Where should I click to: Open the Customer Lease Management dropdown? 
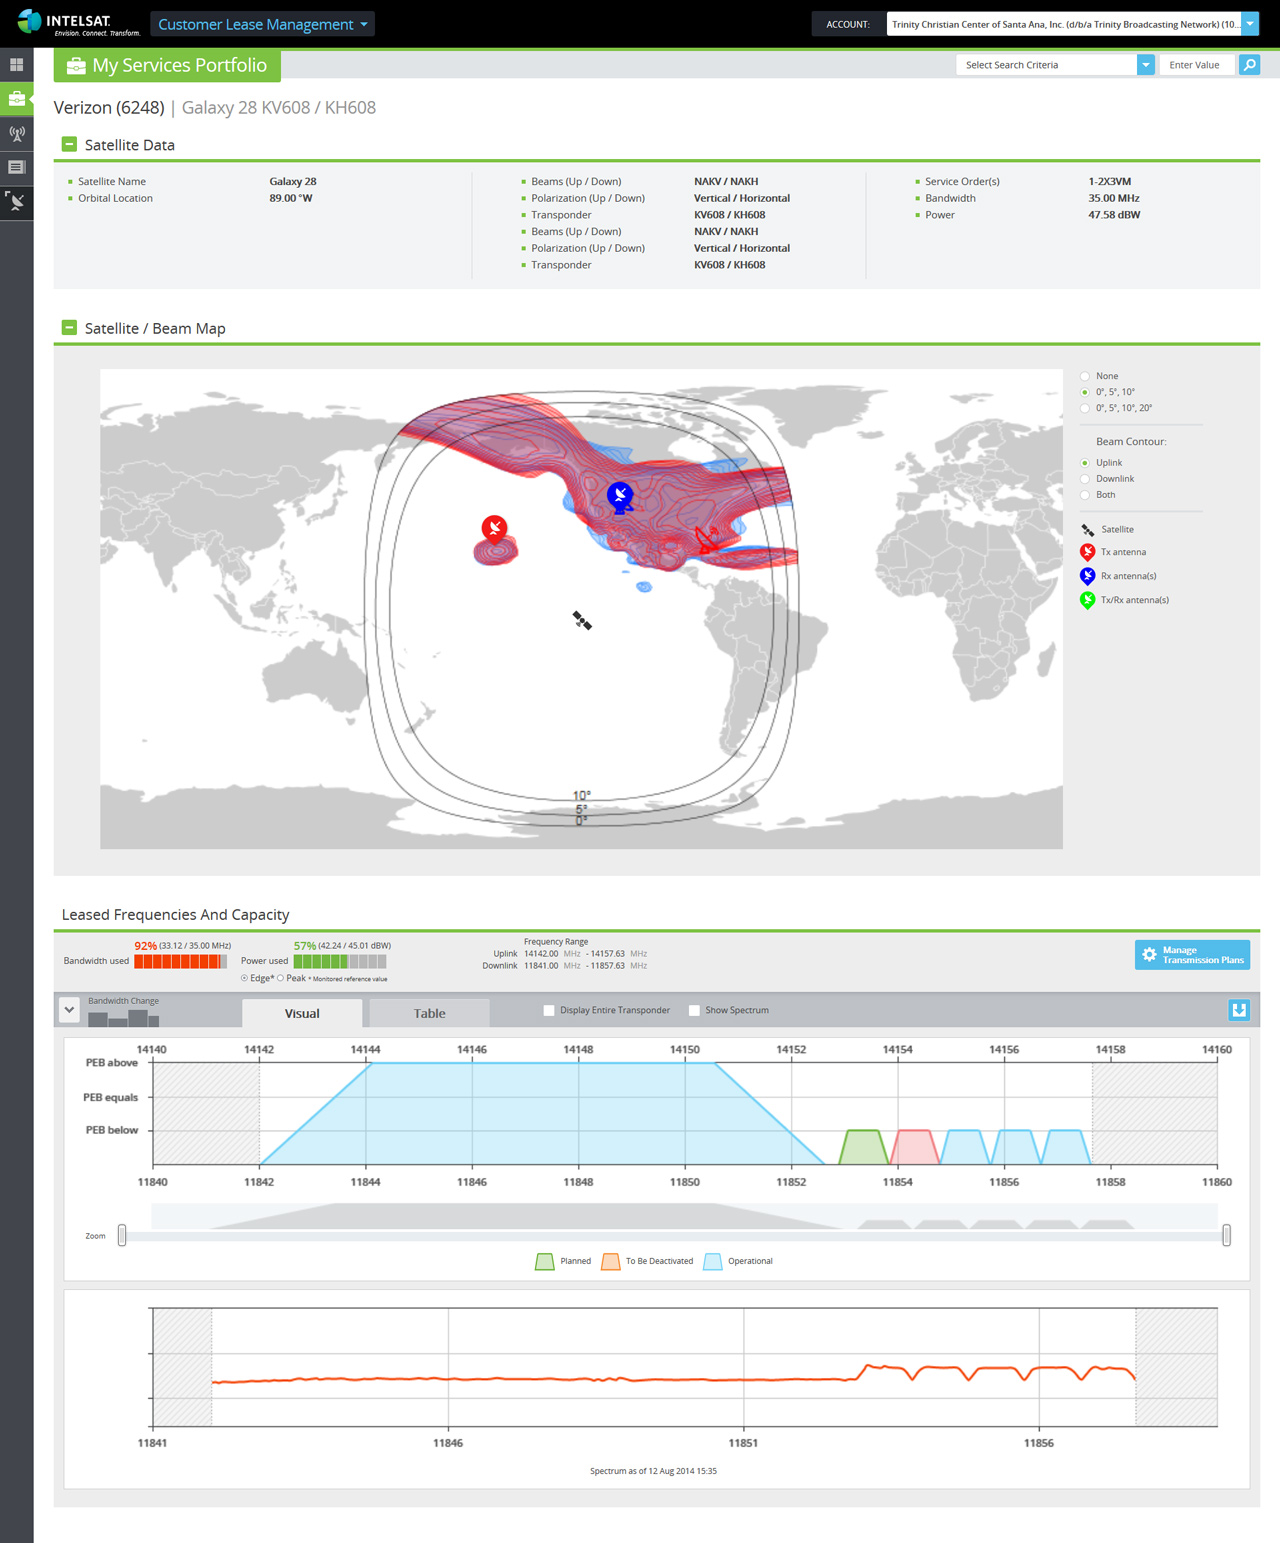262,24
